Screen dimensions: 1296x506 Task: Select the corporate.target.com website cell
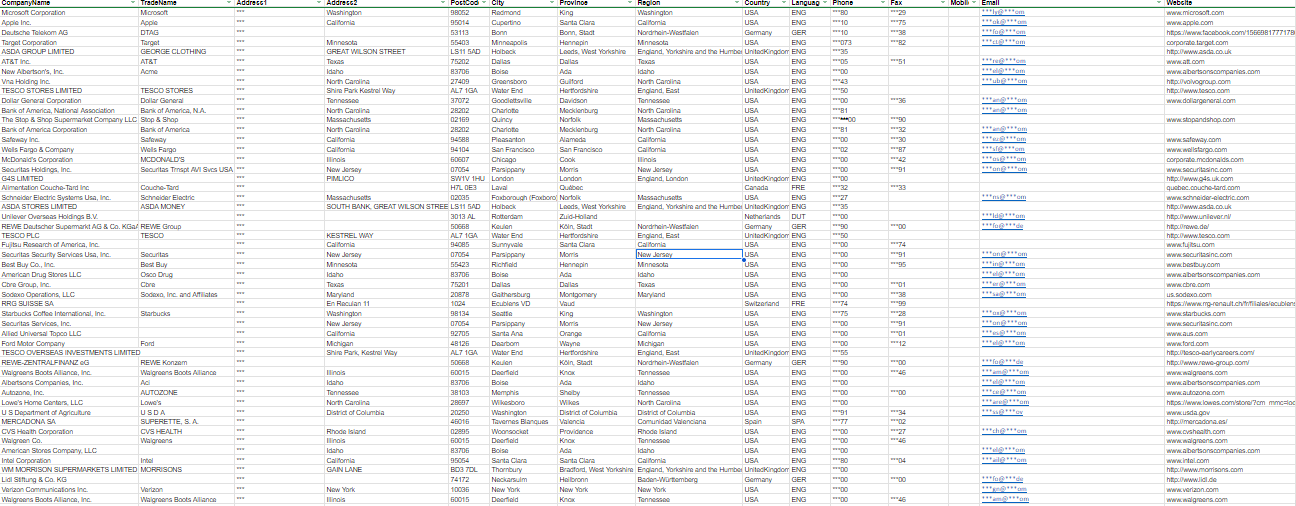(x=1230, y=43)
